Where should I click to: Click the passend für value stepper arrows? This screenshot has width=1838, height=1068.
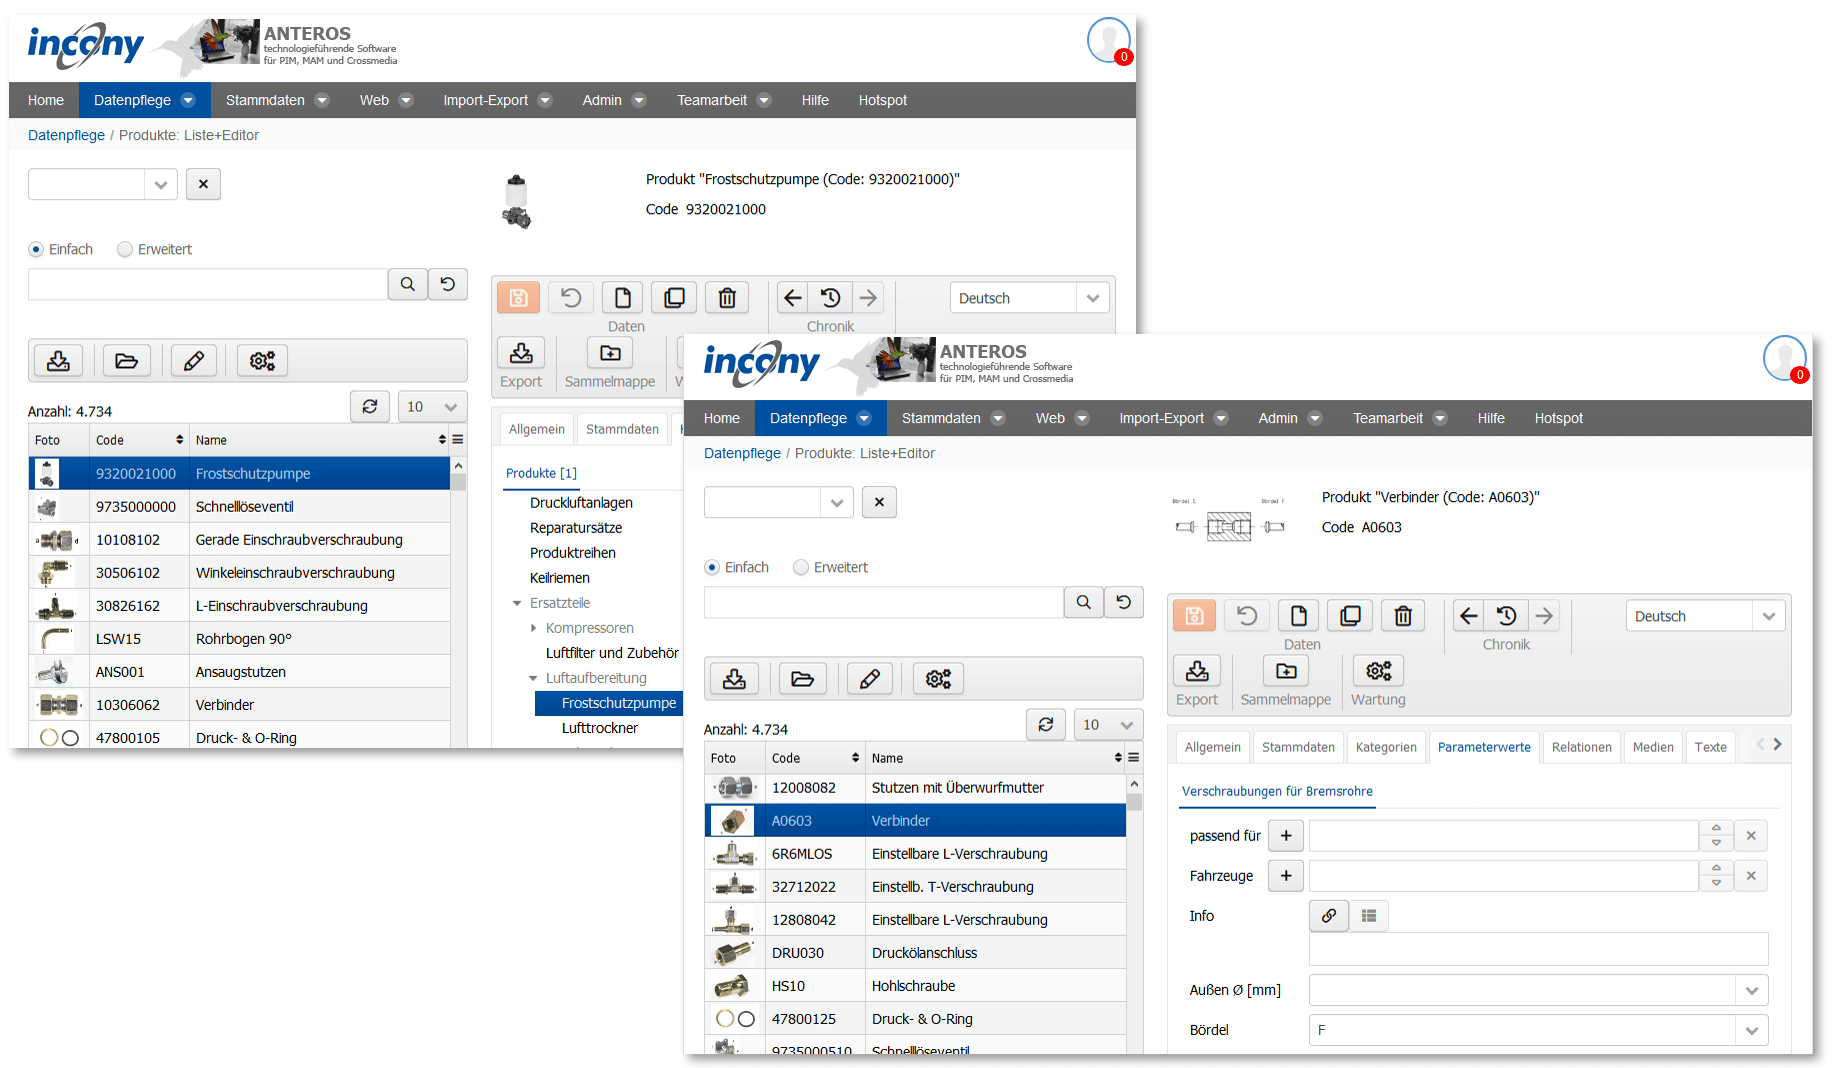[1716, 835]
